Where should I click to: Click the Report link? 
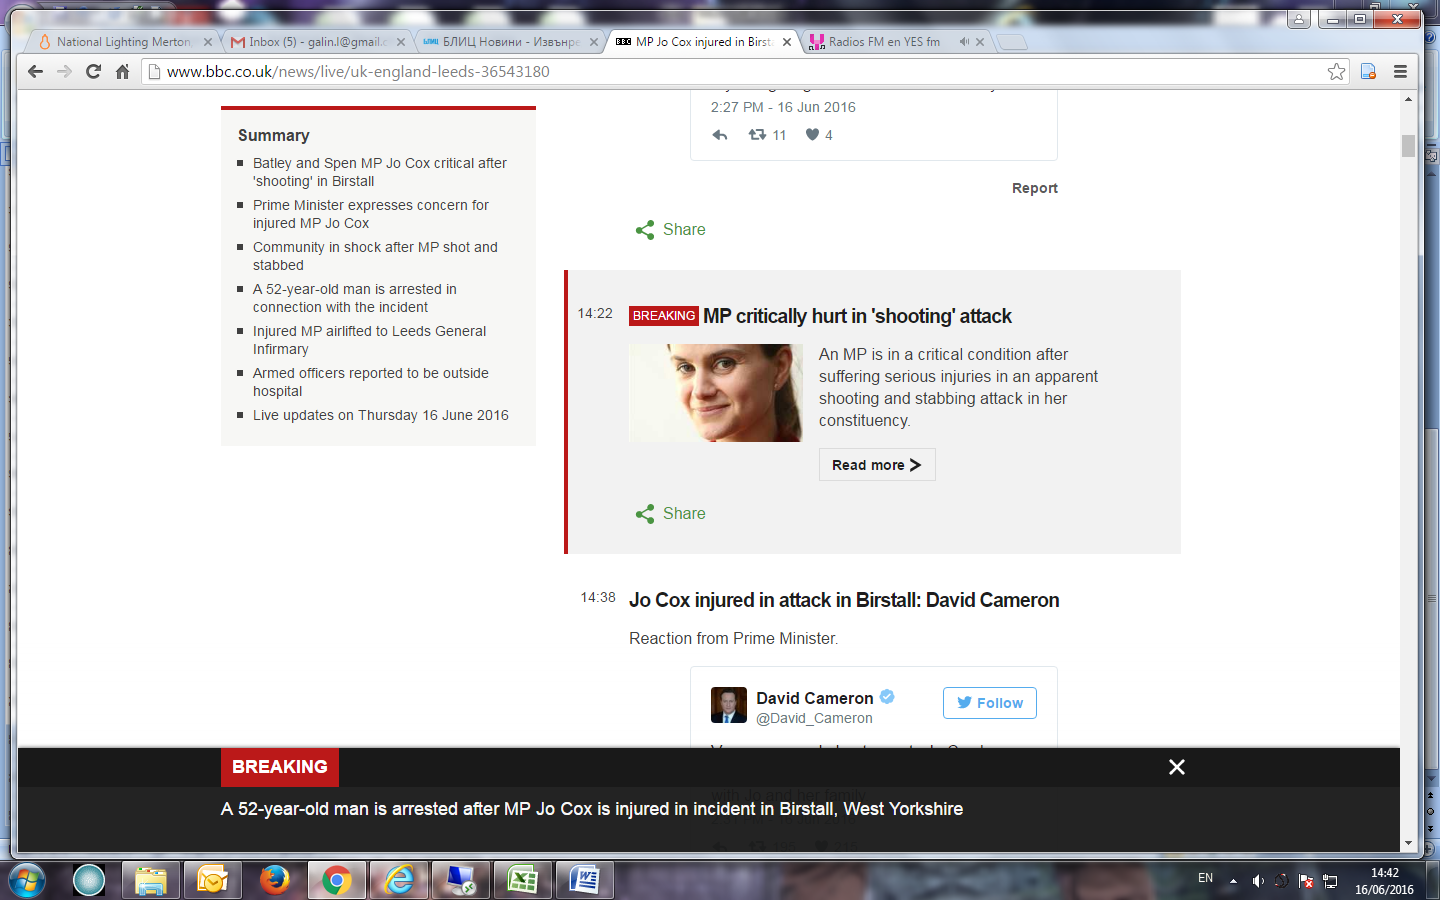pos(1035,188)
